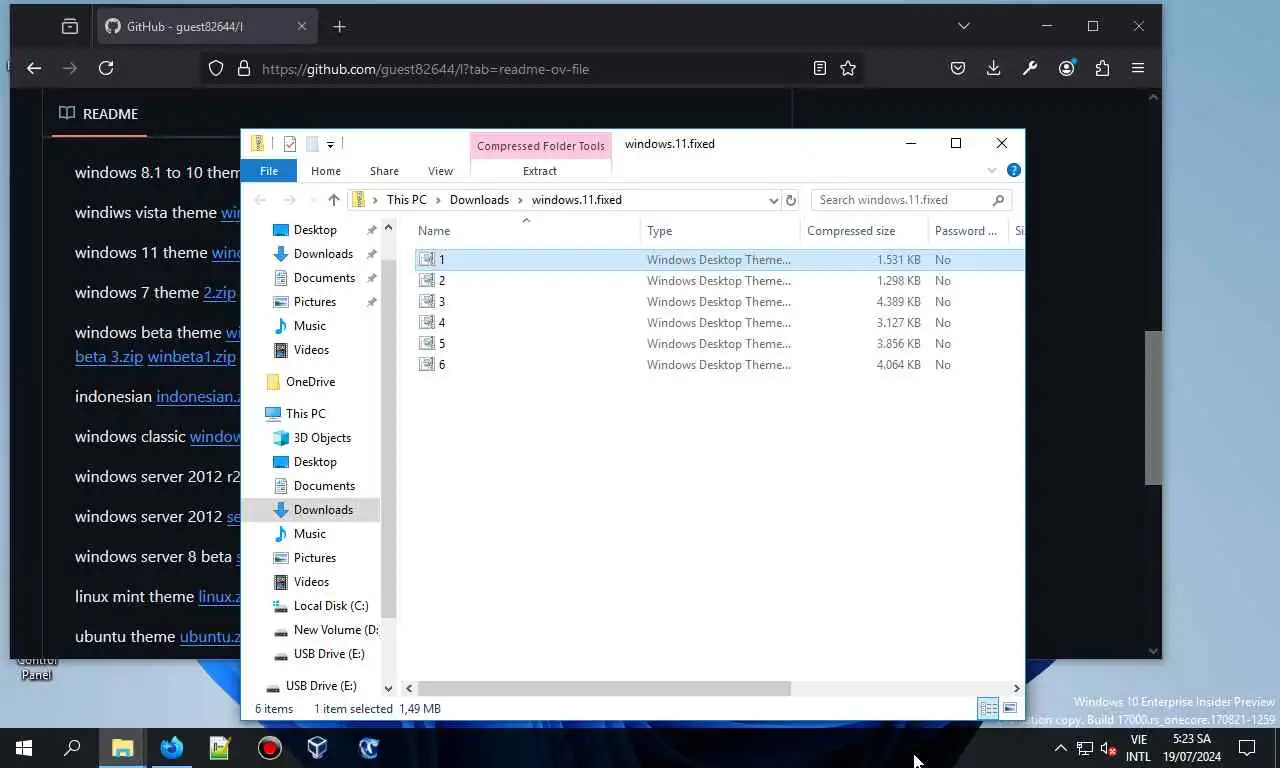Click padlock site security icon
Screen dimensions: 1280x768
pos(243,69)
